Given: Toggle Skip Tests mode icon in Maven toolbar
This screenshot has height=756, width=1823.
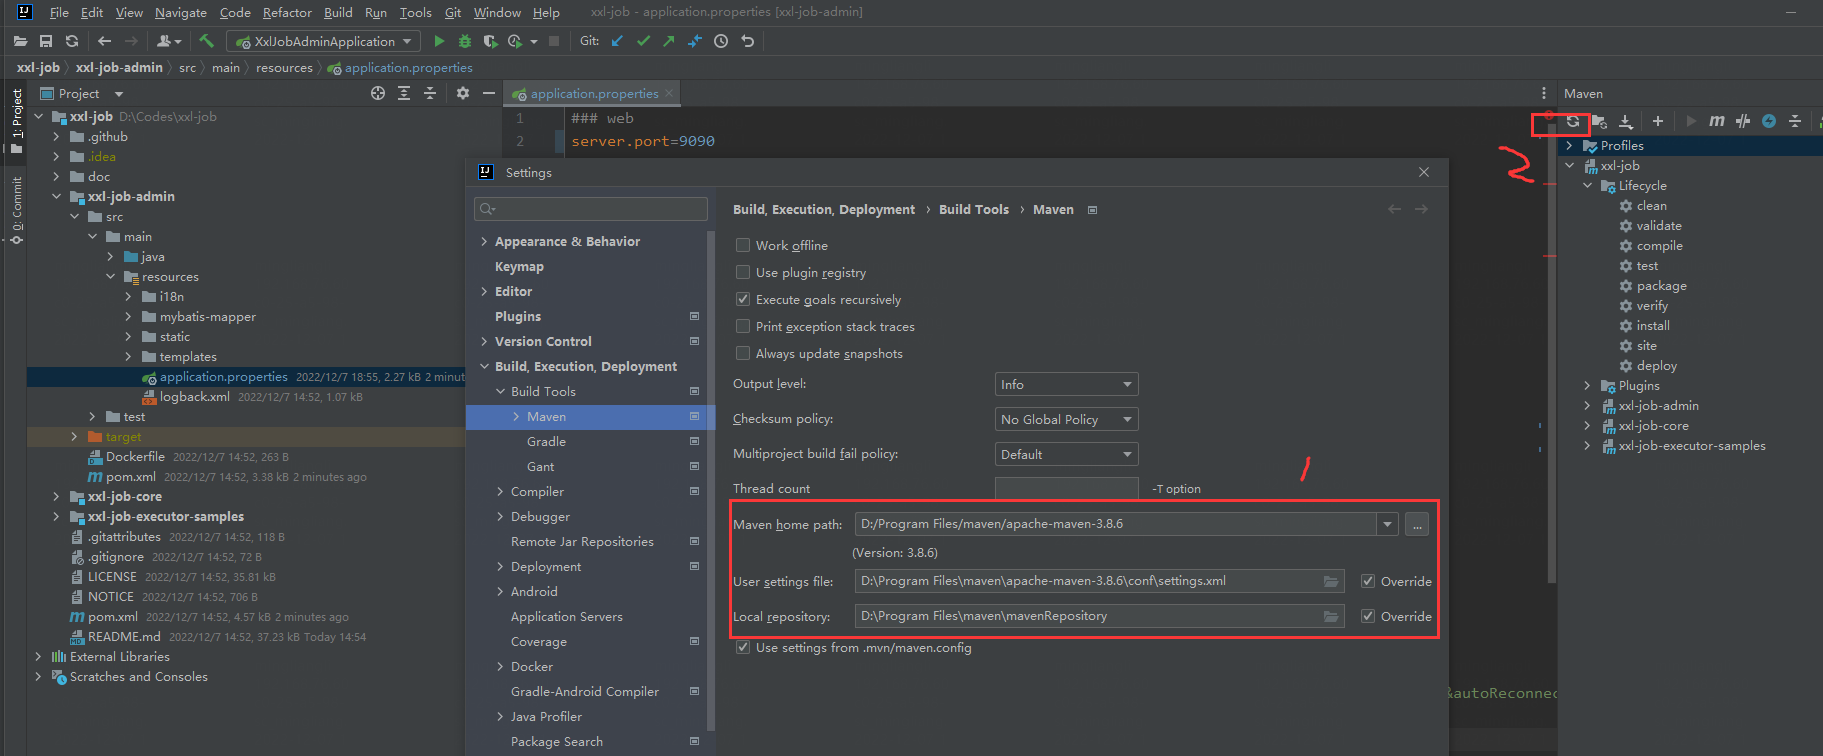Looking at the screenshot, I should click(x=1743, y=121).
